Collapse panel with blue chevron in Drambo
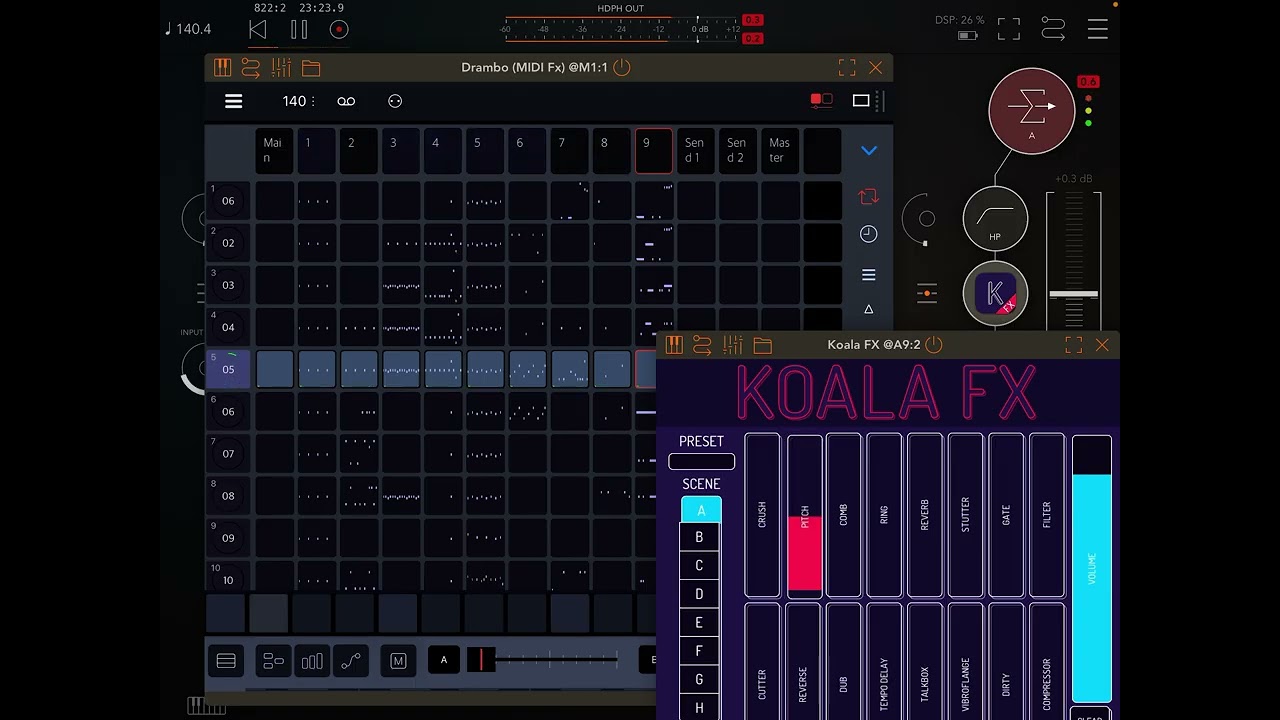1280x720 pixels. tap(869, 151)
